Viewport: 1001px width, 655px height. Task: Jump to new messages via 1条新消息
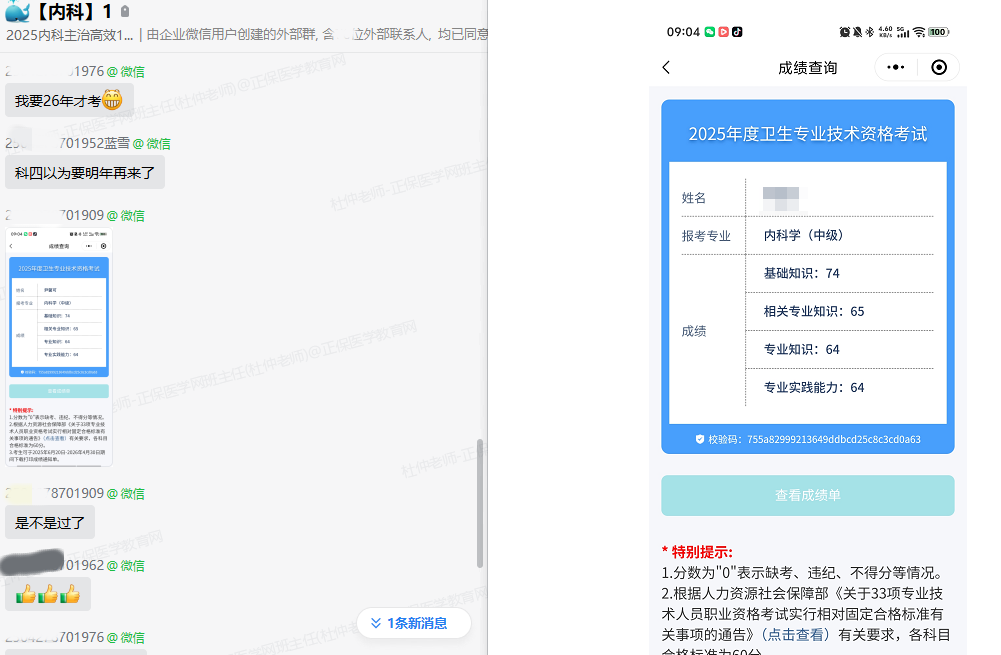tap(413, 623)
